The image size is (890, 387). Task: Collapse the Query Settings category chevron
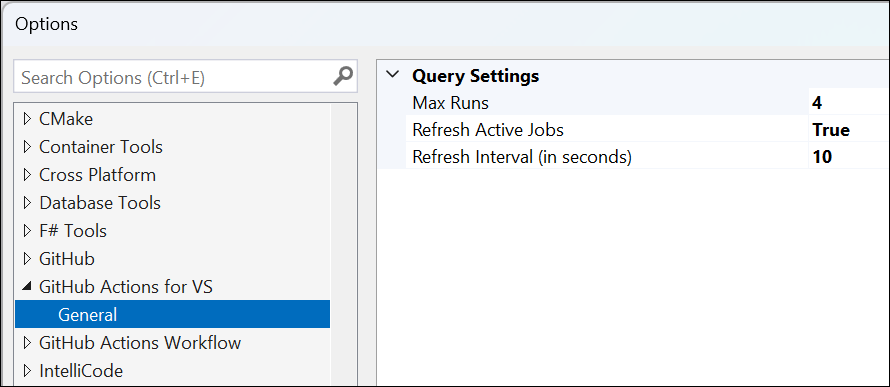click(392, 75)
